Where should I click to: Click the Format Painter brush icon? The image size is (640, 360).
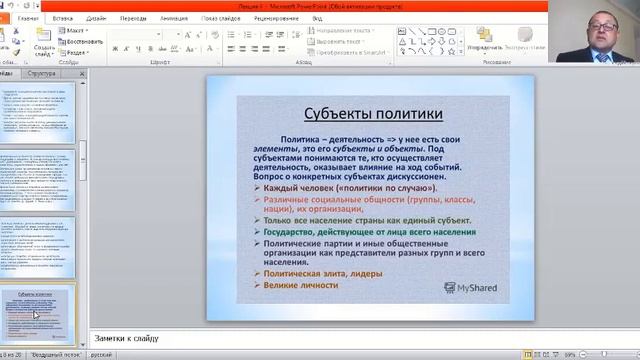[16, 52]
